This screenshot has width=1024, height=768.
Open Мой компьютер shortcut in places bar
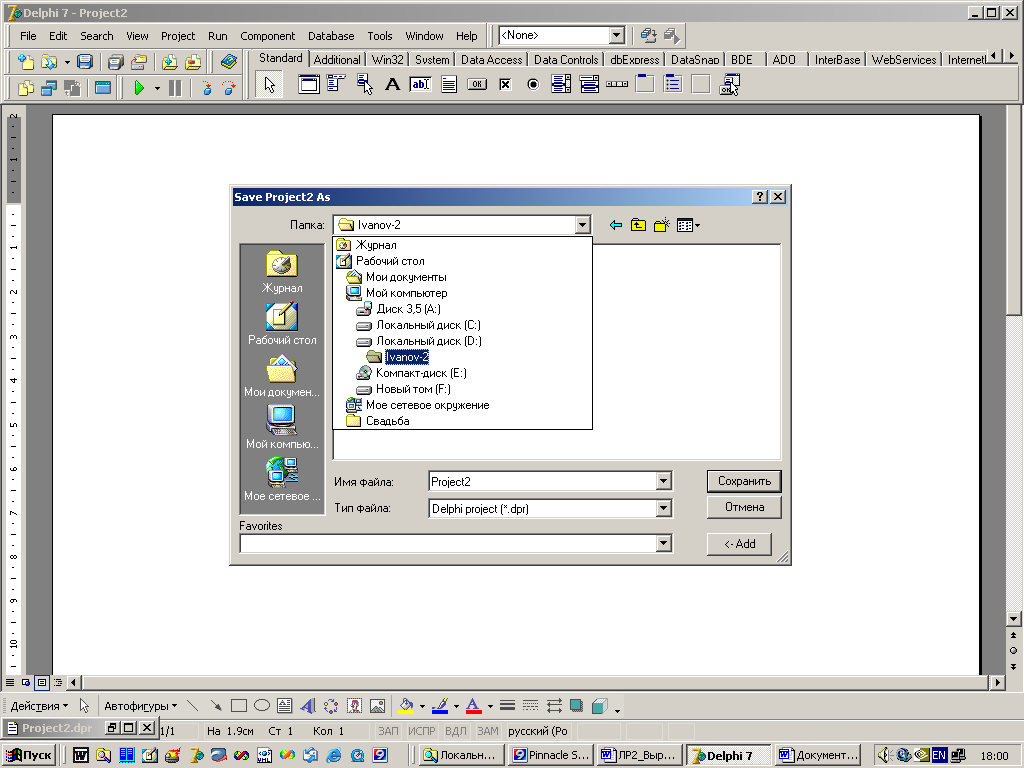click(x=282, y=428)
